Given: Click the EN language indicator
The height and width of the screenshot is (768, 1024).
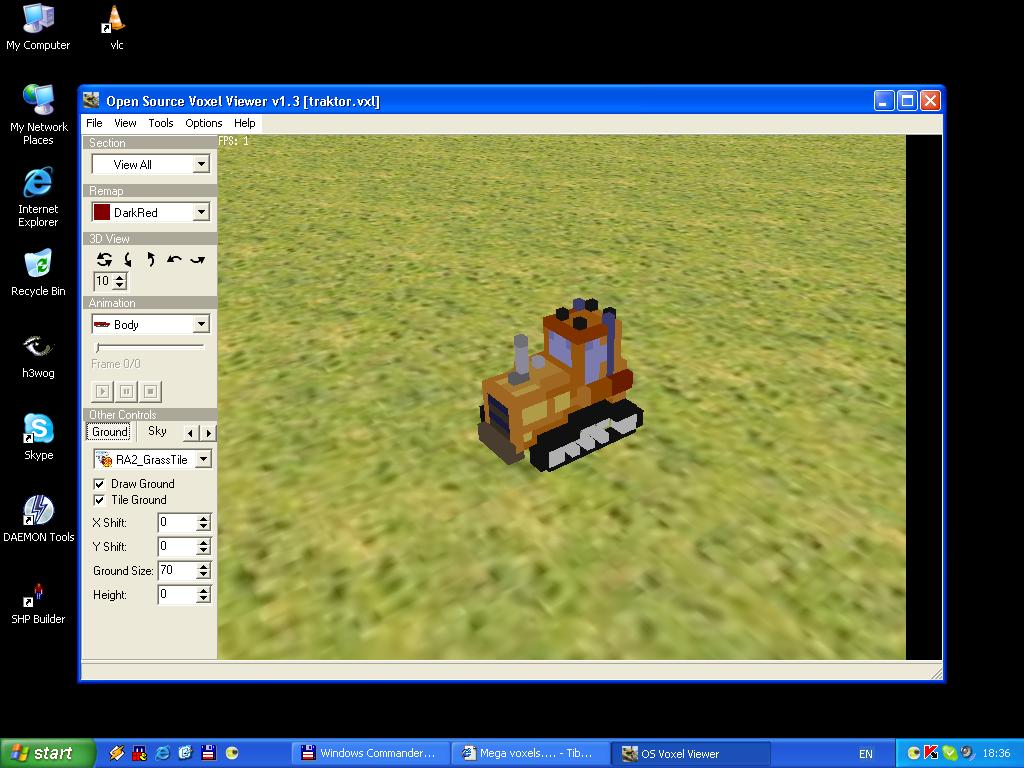Looking at the screenshot, I should pyautogui.click(x=866, y=754).
